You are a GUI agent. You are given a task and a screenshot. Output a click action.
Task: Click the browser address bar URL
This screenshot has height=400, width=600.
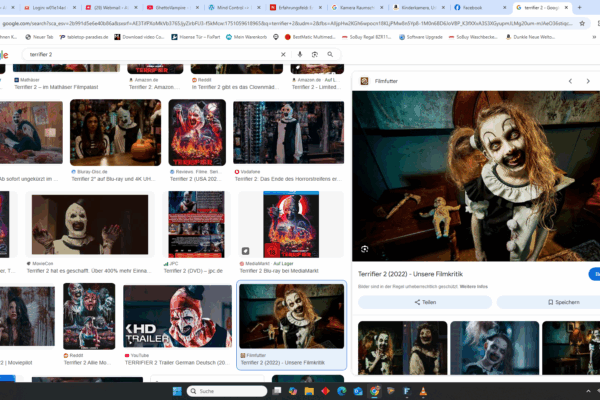coord(287,23)
